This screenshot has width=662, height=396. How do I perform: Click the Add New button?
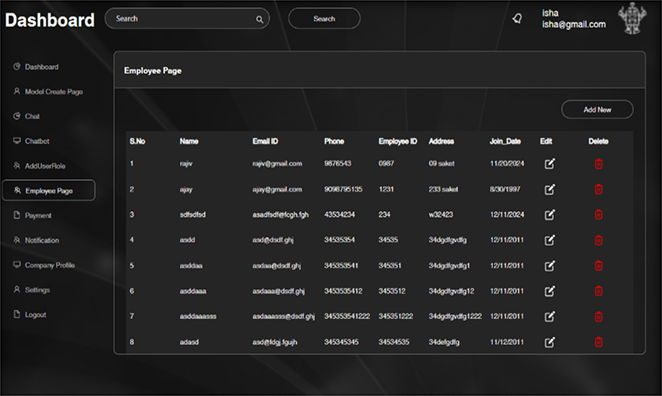[597, 110]
